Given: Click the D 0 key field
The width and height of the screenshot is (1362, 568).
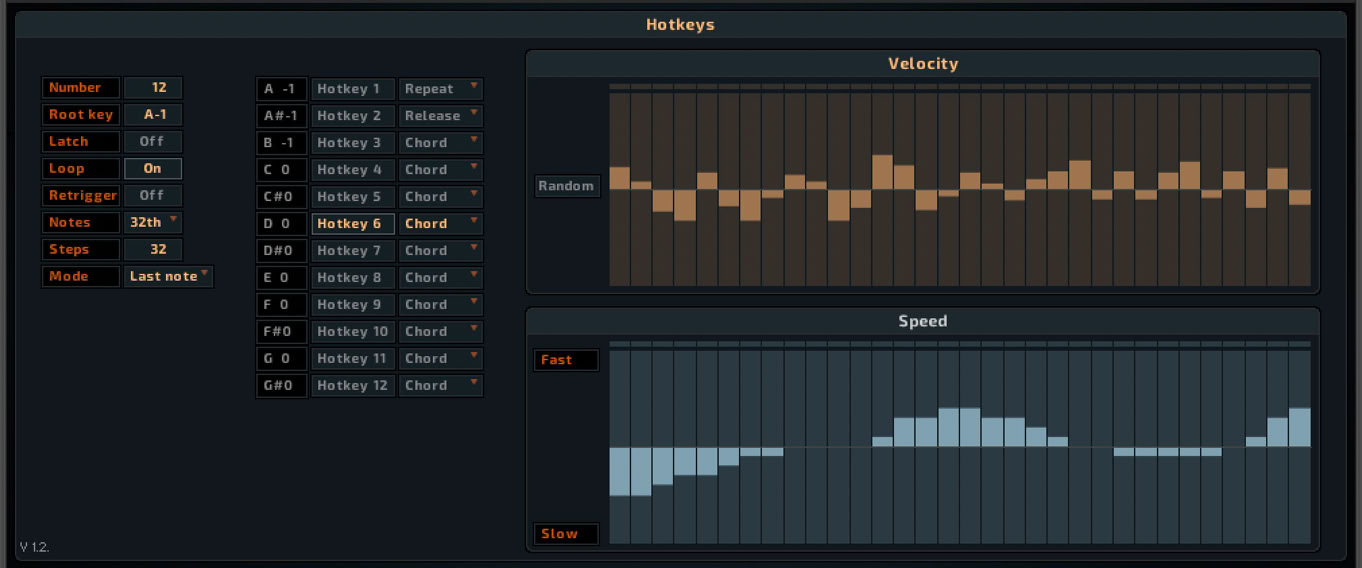Looking at the screenshot, I should point(282,224).
